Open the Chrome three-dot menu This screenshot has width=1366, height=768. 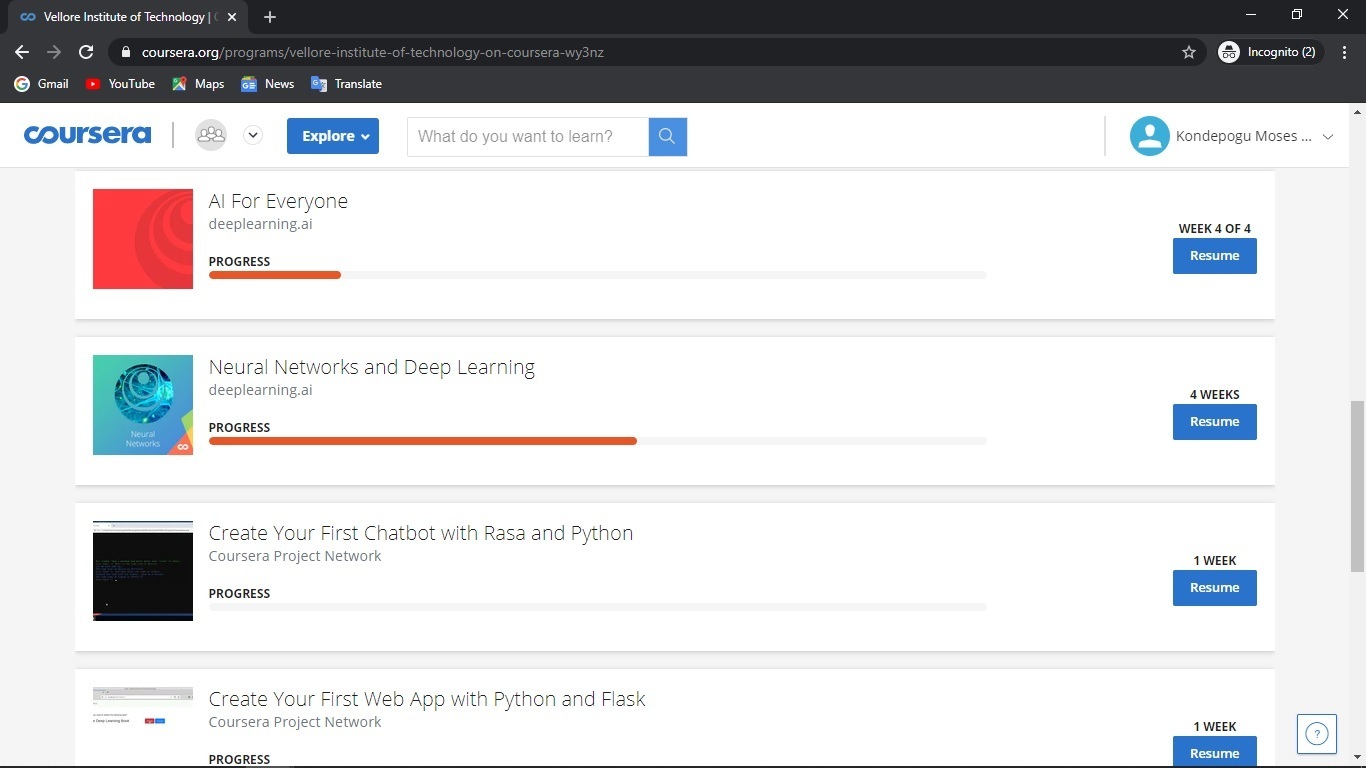[1345, 52]
